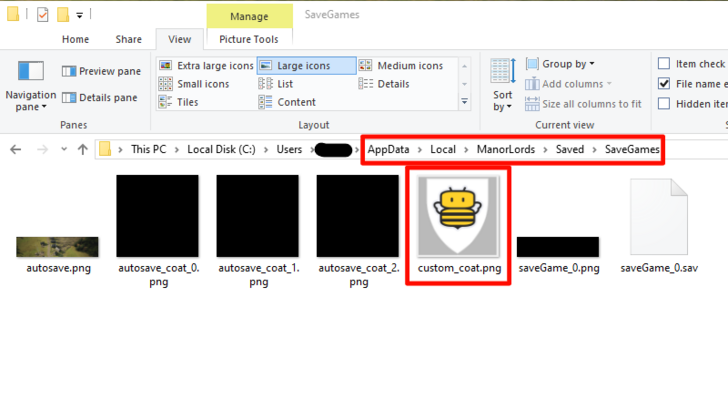Click Local breadcrumb in path

pos(443,150)
